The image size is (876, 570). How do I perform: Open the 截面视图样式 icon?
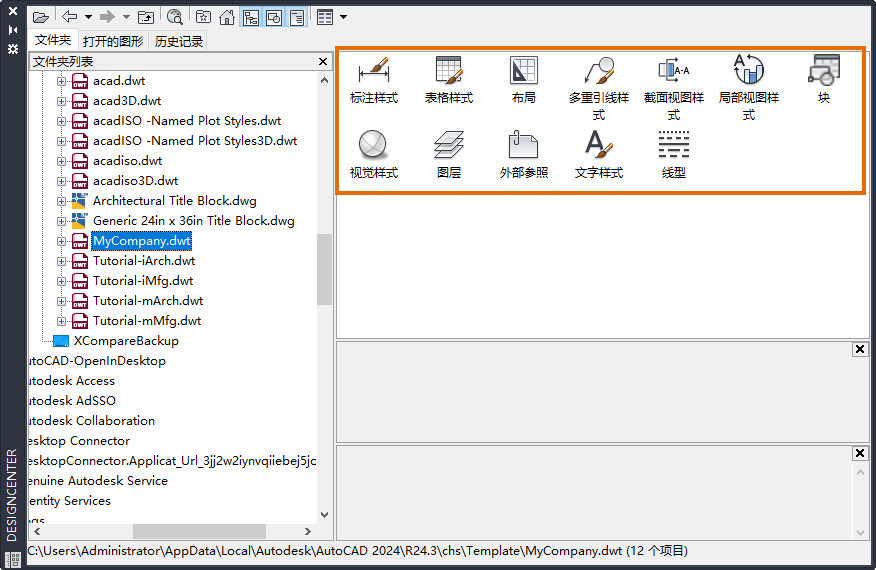[x=674, y=88]
